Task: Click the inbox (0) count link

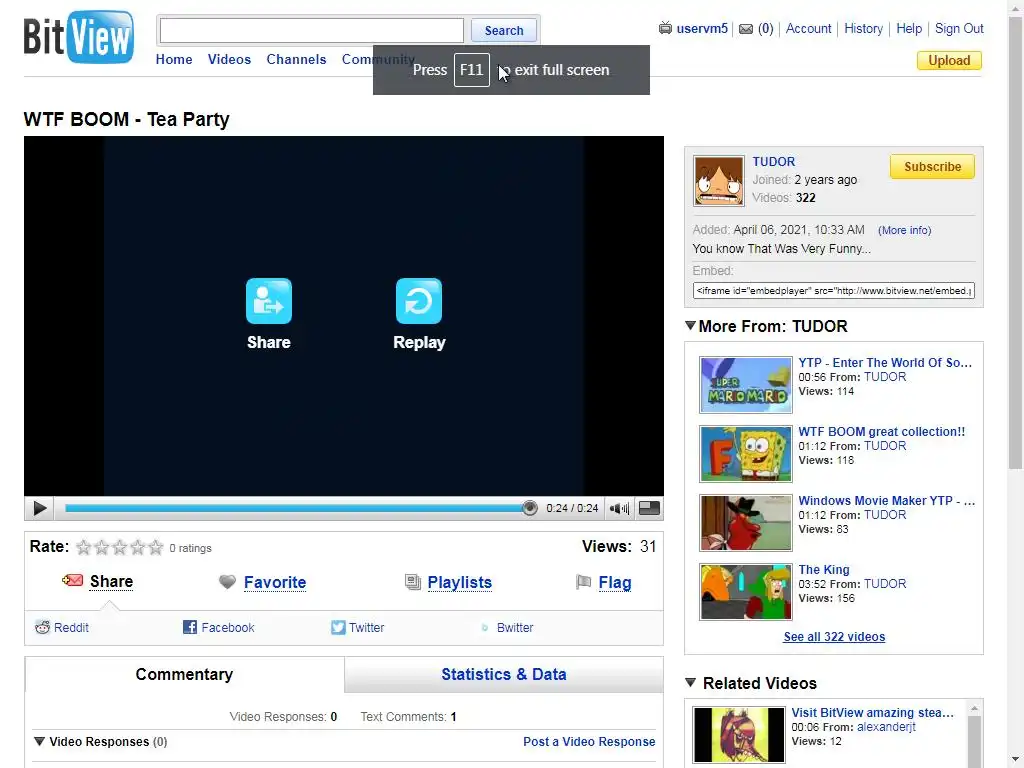Action: (765, 29)
